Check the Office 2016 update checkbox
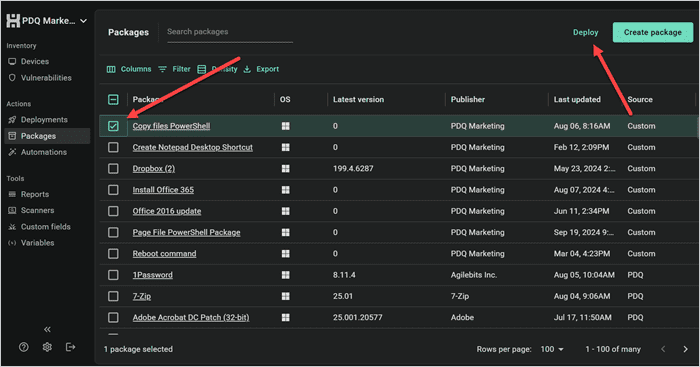The width and height of the screenshot is (700, 367). click(x=113, y=211)
